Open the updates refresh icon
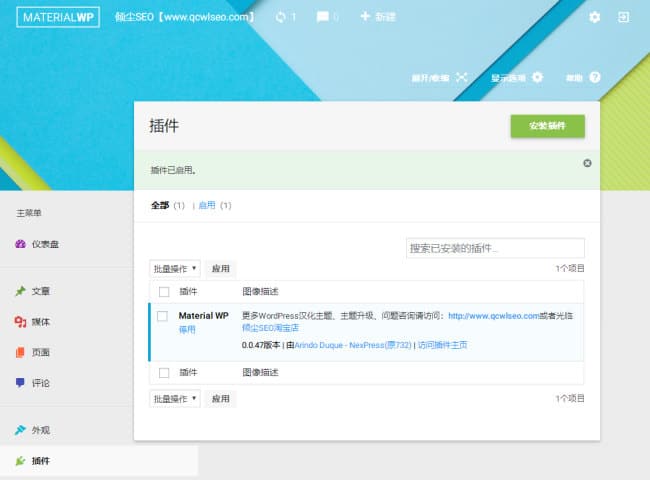 [x=281, y=17]
